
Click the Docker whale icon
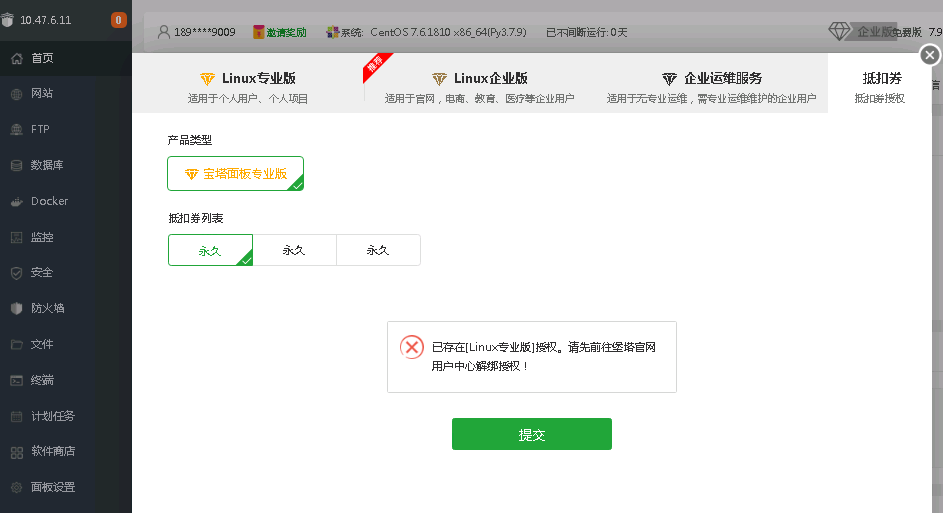point(16,201)
